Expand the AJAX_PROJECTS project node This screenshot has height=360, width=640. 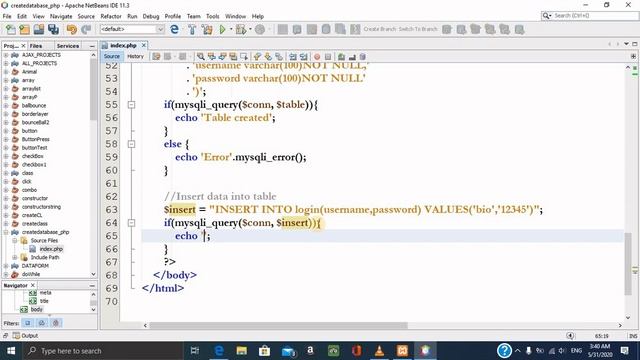click(6, 55)
